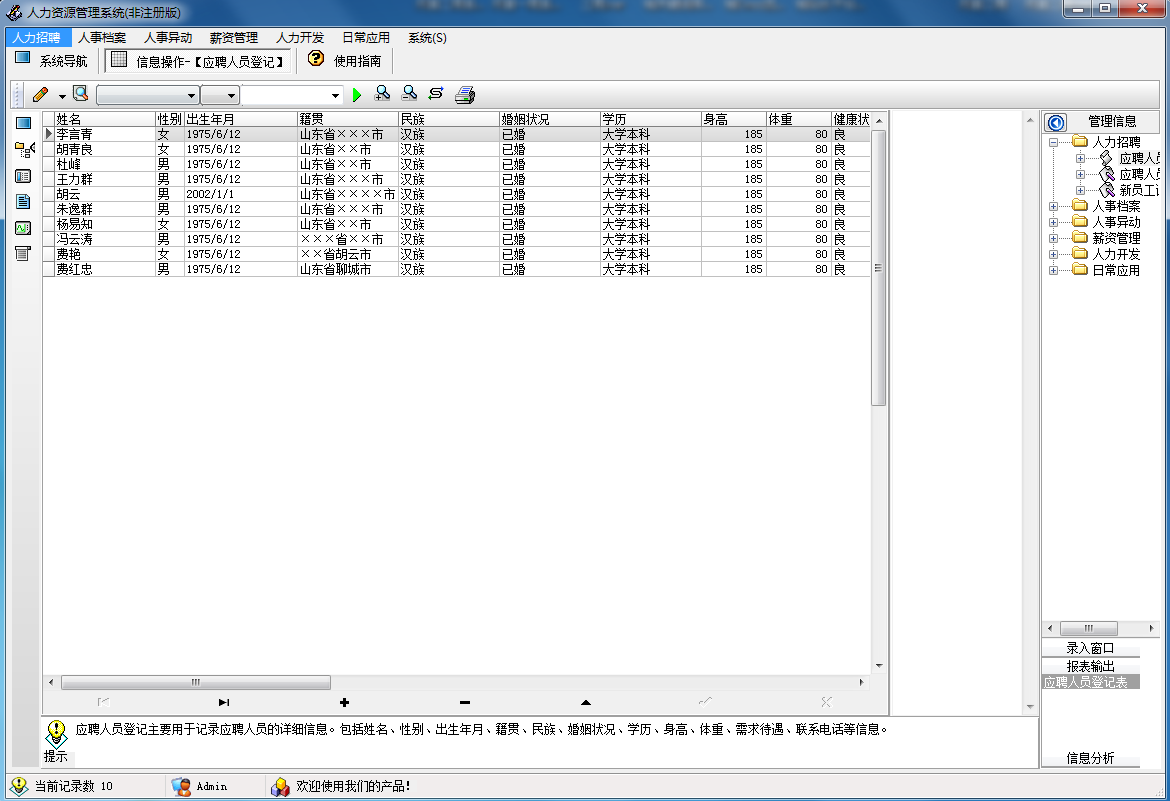Click the minus delete-record navigator button
This screenshot has height=801, width=1170.
pyautogui.click(x=465, y=702)
